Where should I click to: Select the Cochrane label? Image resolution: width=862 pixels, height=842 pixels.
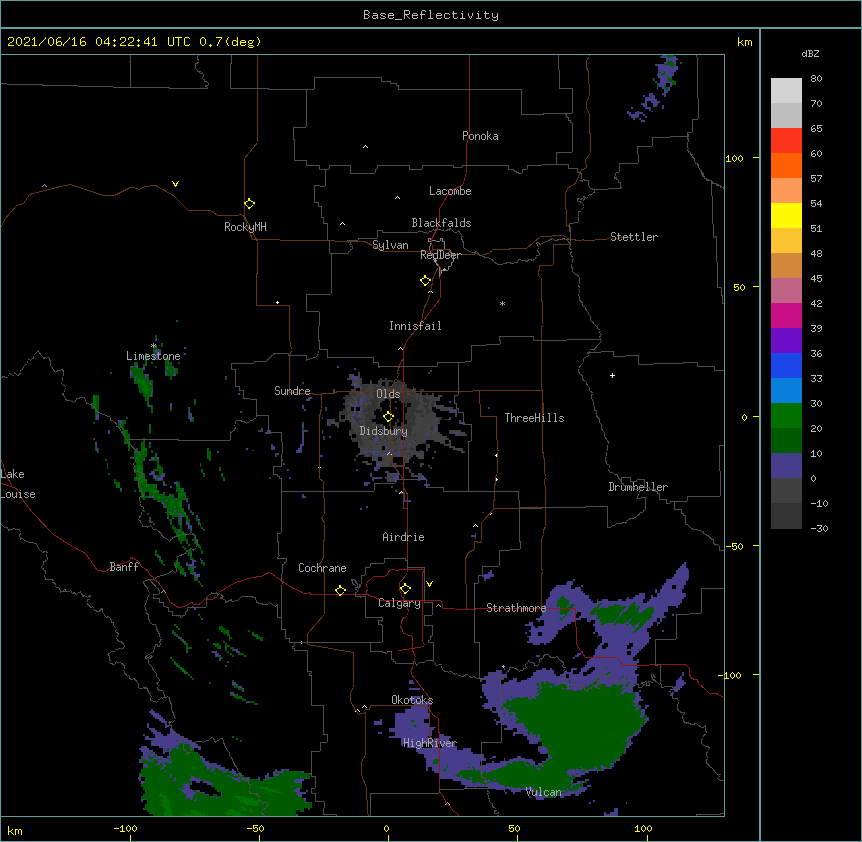[322, 568]
